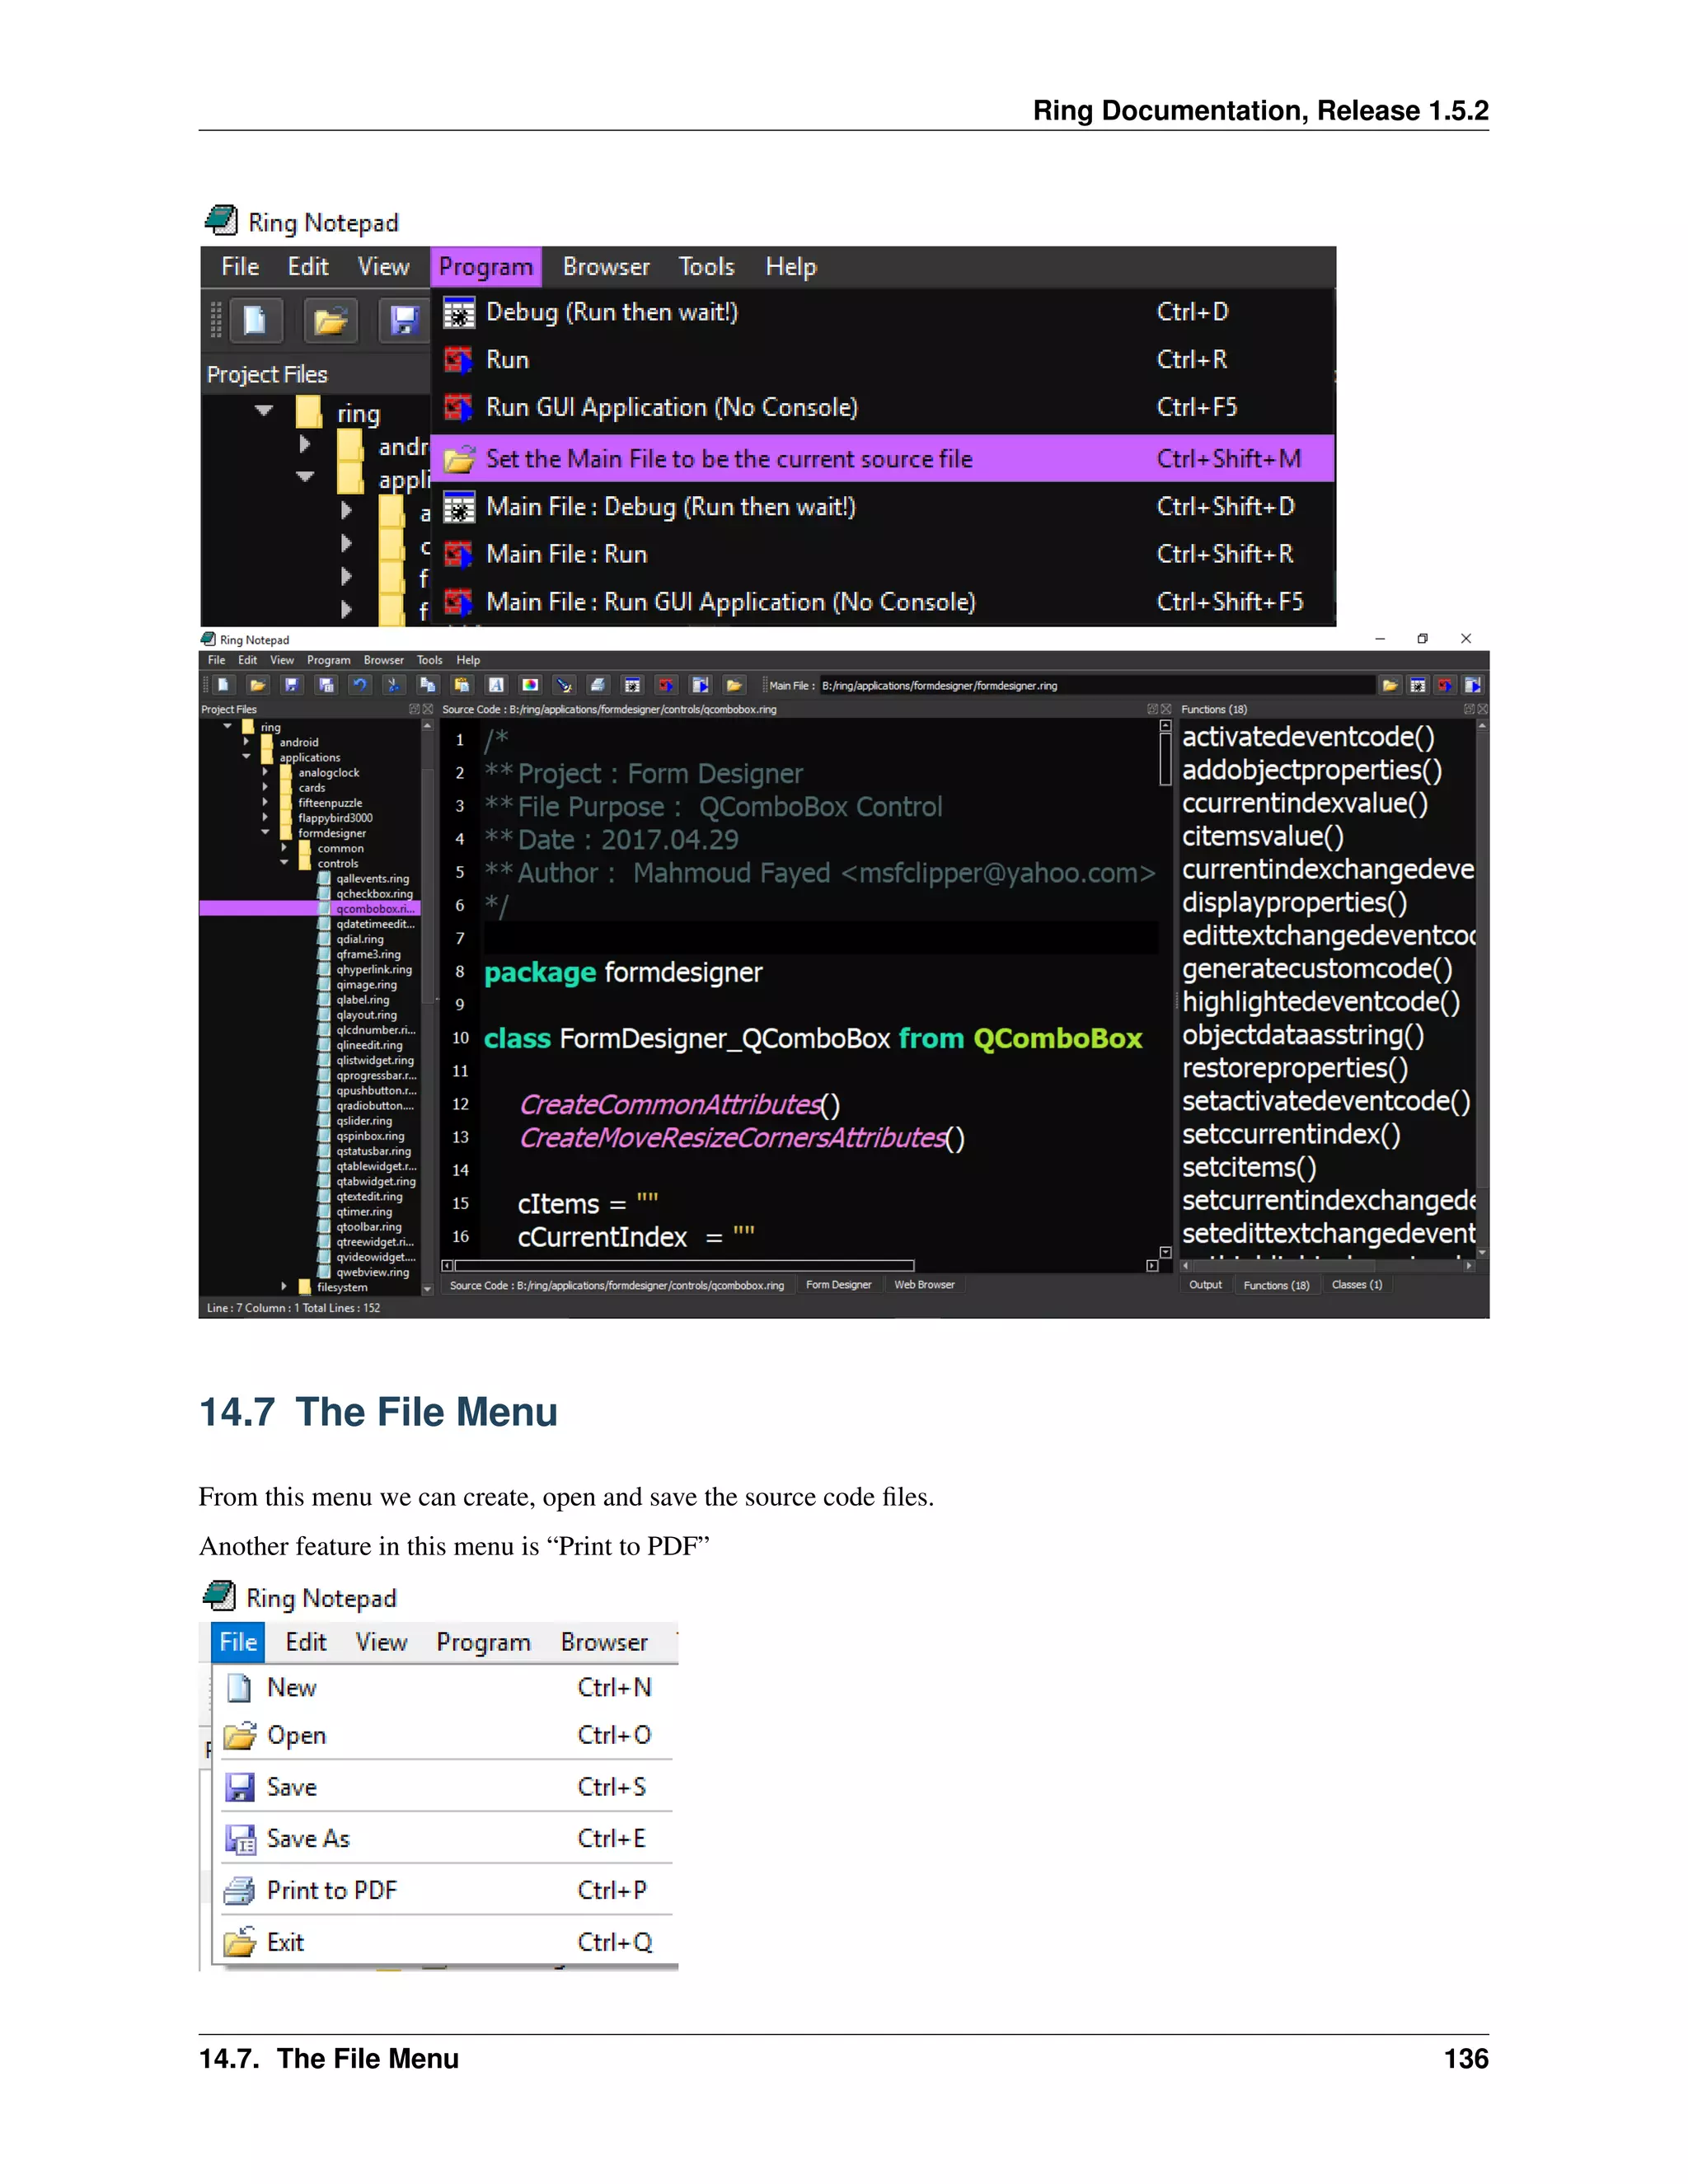Close the Functions panel via its X
1688x2184 pixels.
[1482, 709]
